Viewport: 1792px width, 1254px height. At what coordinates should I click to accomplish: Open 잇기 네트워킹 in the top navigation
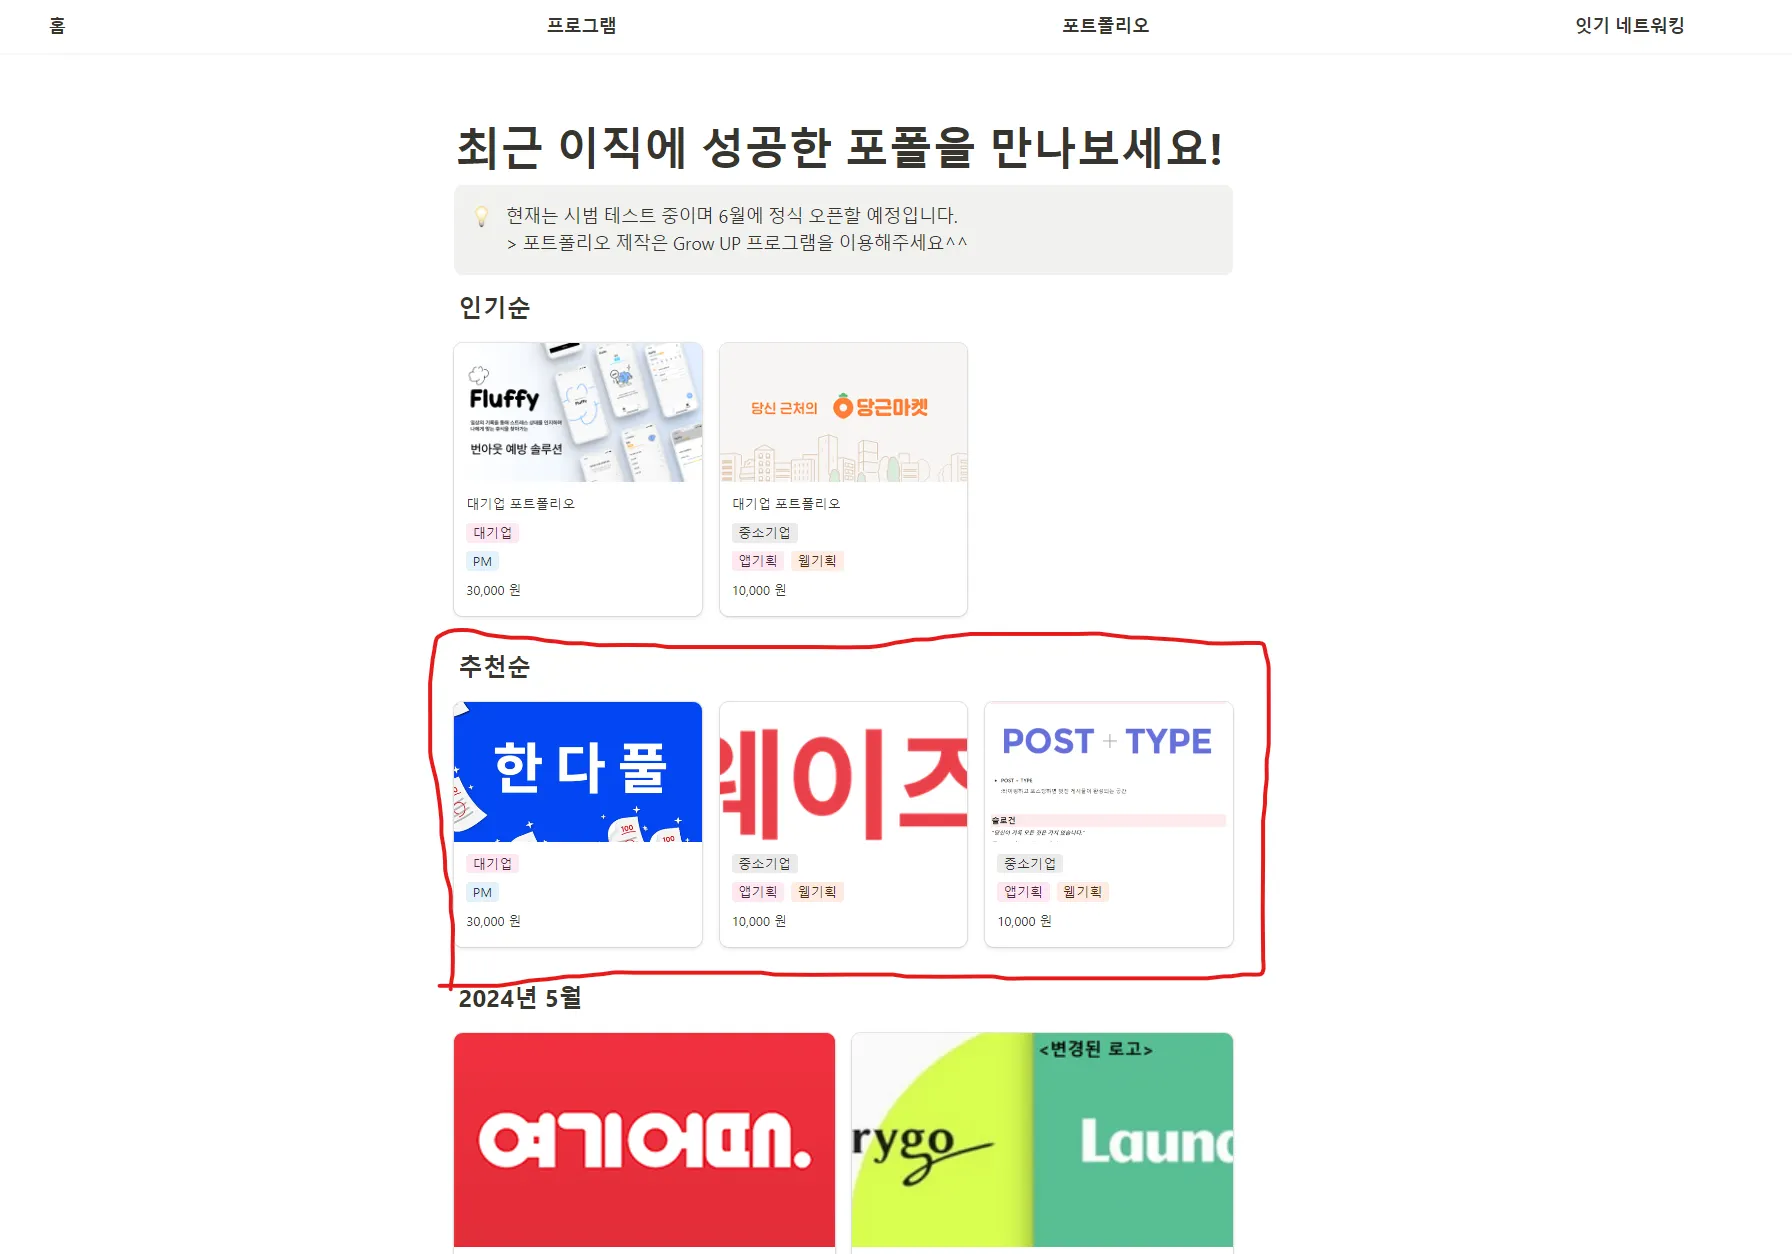pos(1629,26)
